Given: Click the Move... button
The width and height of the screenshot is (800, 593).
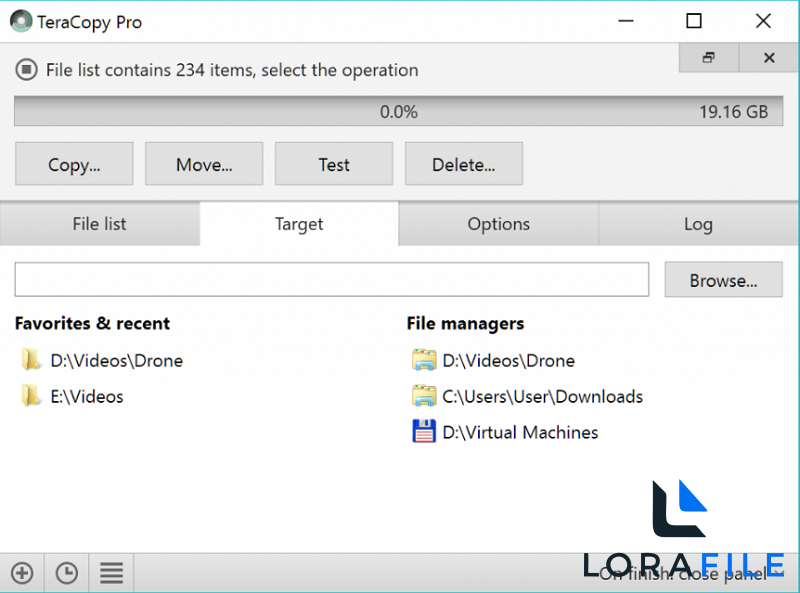Looking at the screenshot, I should coord(204,164).
